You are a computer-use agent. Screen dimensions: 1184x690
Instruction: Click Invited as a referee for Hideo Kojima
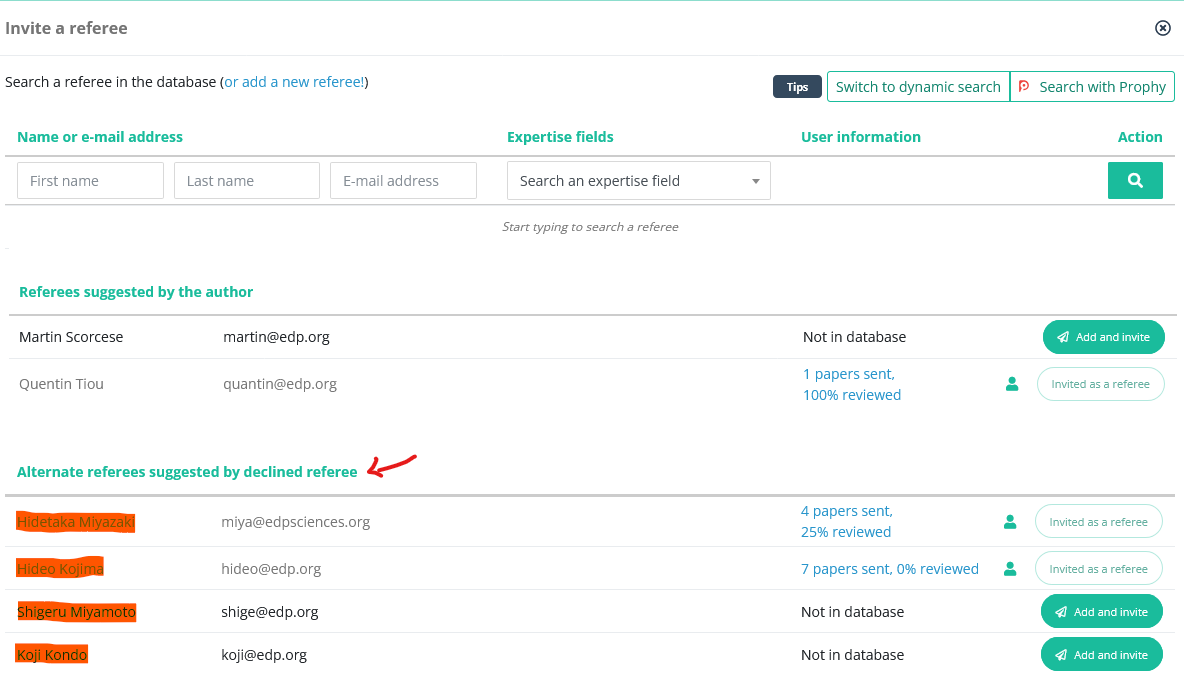click(1098, 568)
